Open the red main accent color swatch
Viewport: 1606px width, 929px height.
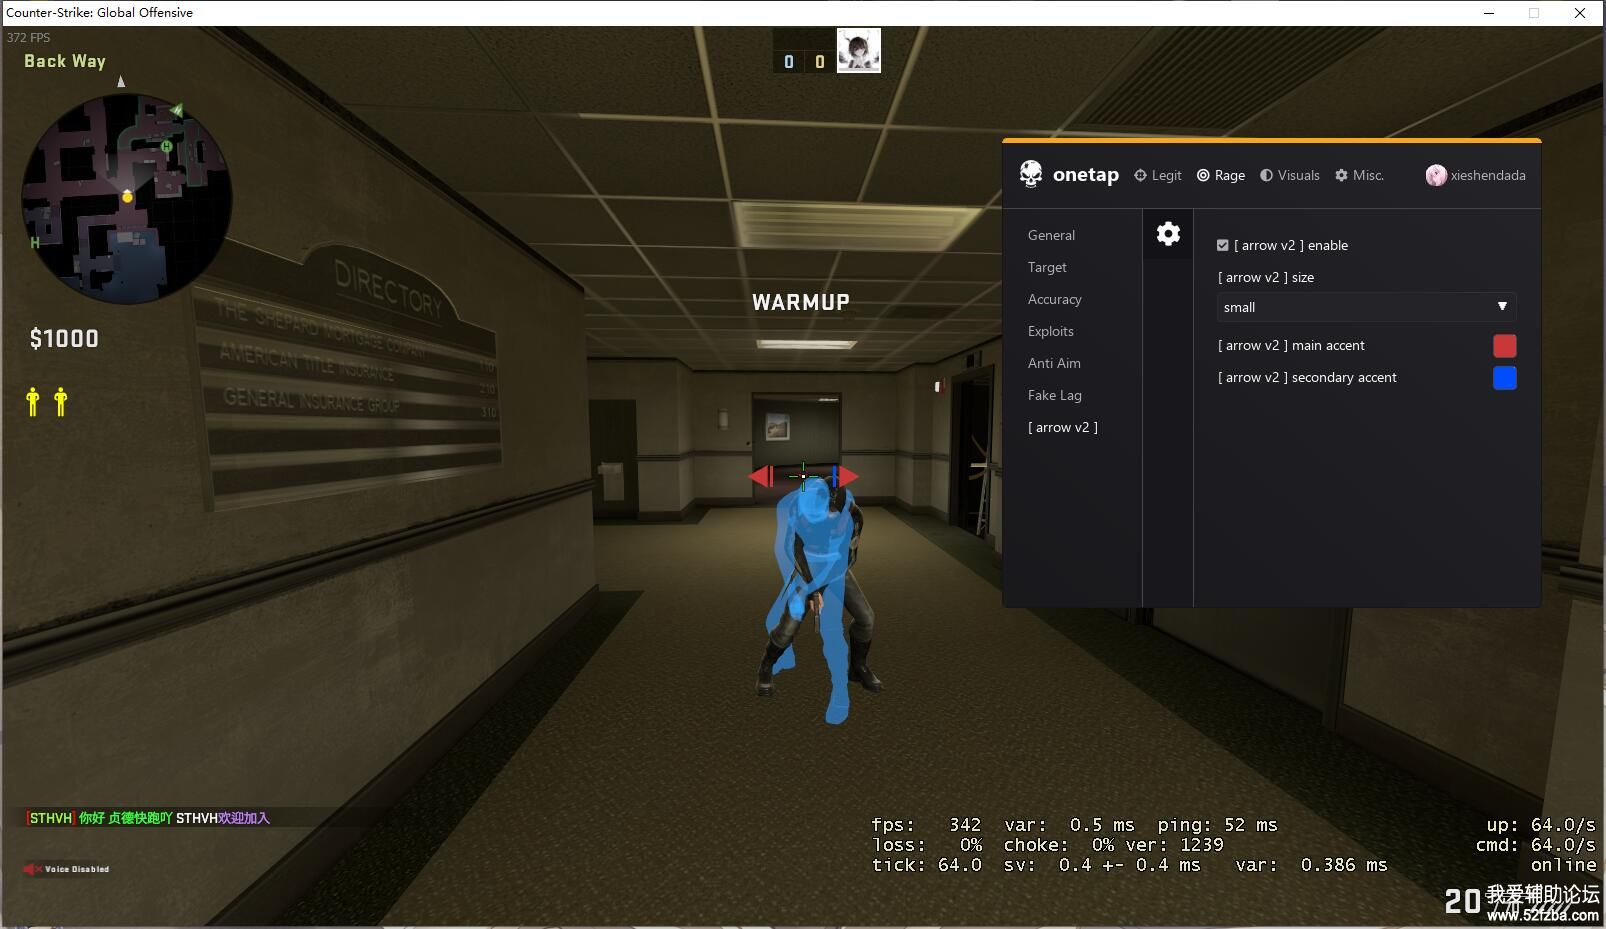pos(1504,346)
